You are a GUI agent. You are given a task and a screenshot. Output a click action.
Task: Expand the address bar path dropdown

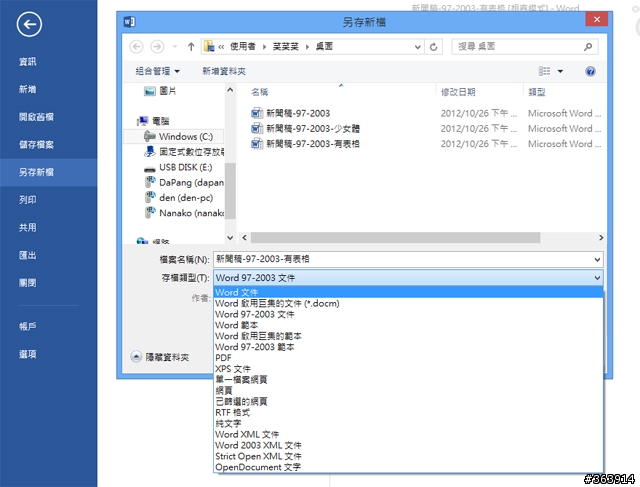click(x=417, y=47)
